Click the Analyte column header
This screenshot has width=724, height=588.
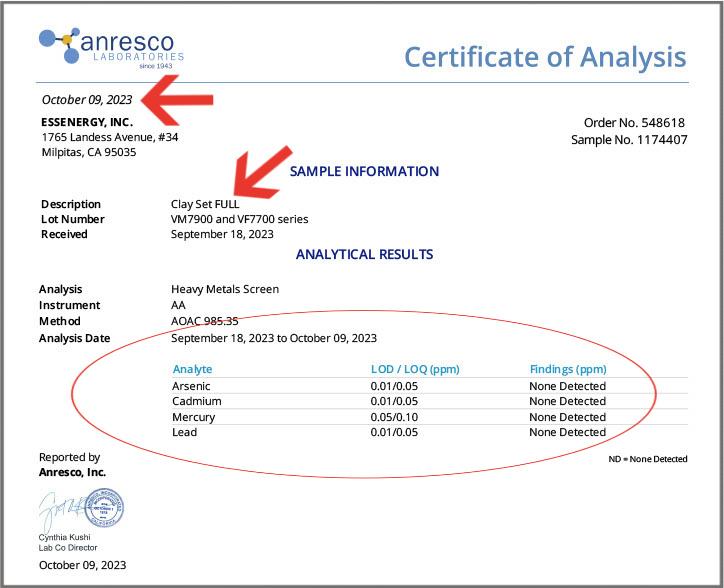tap(193, 370)
